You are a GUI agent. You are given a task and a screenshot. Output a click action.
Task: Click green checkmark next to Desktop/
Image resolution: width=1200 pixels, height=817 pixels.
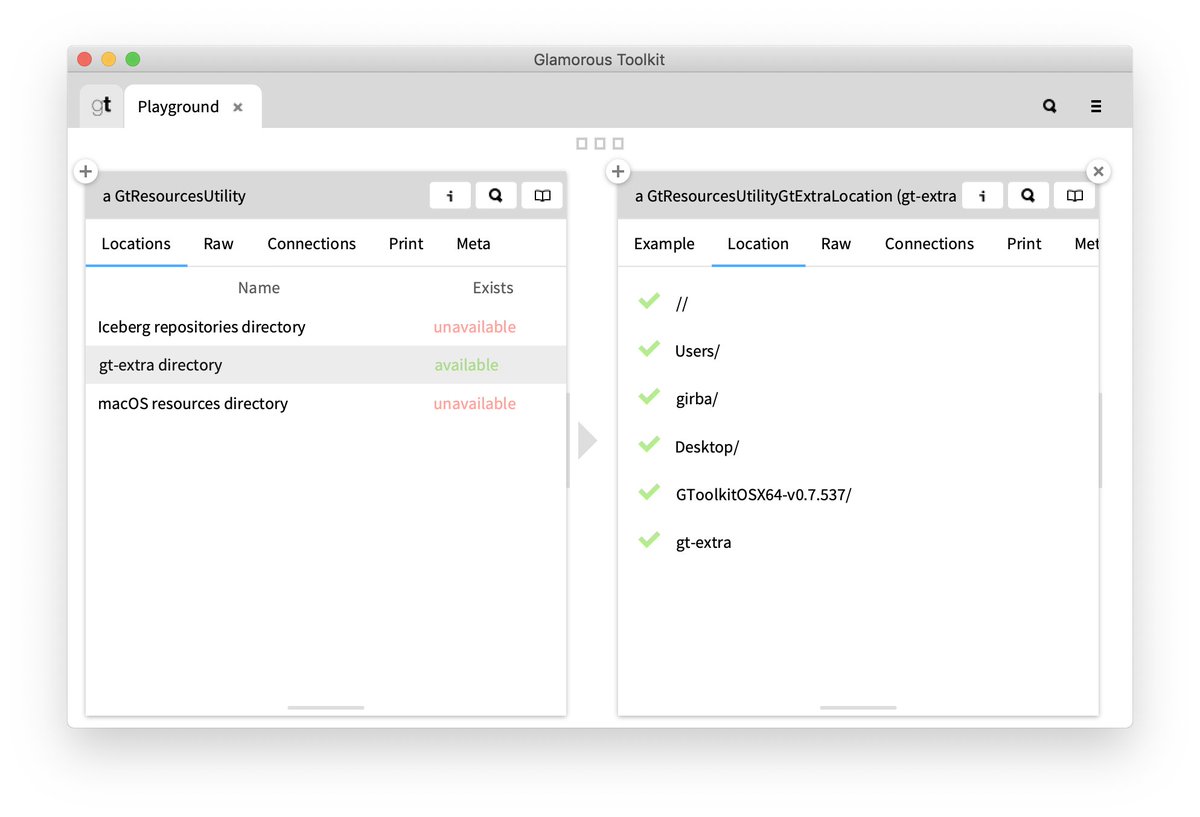[649, 445]
